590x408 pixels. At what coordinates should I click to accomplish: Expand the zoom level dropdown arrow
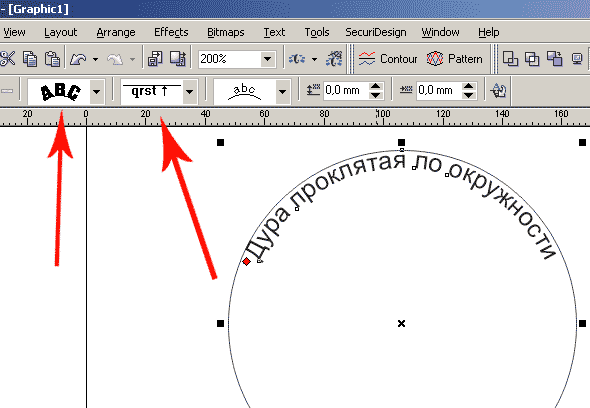[268, 59]
